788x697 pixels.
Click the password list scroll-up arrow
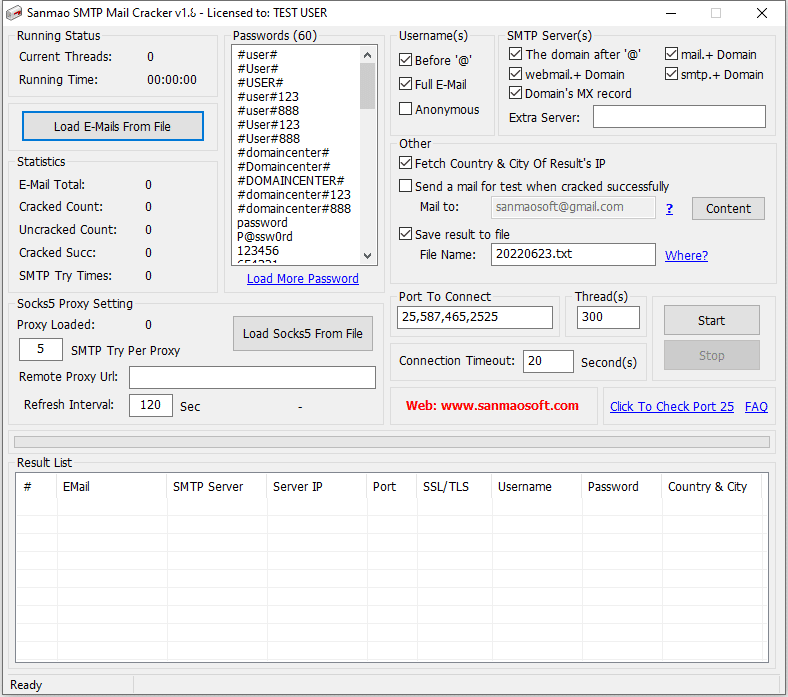367,56
